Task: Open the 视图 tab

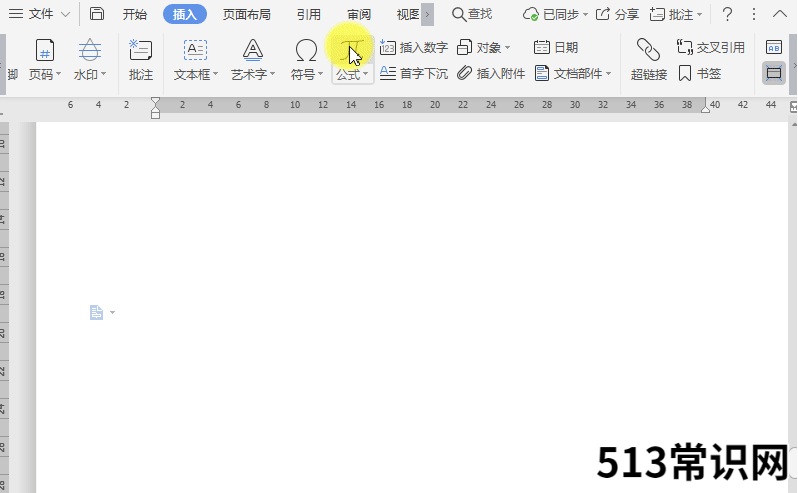Action: pos(408,14)
